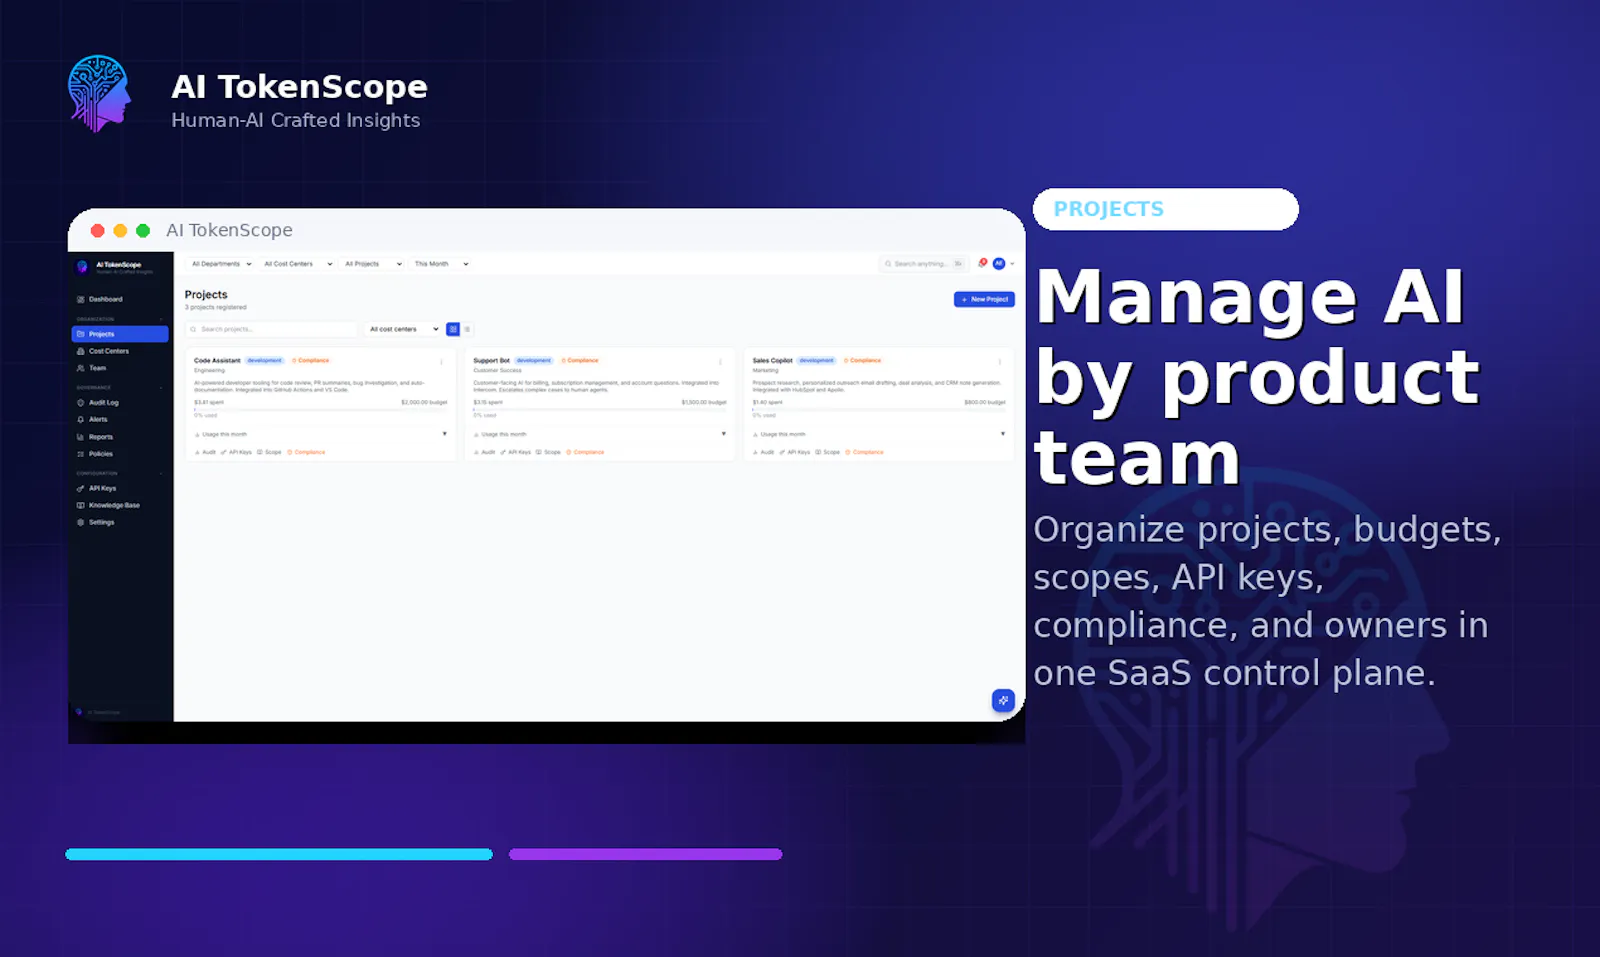The height and width of the screenshot is (957, 1600).
Task: Open API Keys link on Sales Copilot card
Action: tap(794, 452)
